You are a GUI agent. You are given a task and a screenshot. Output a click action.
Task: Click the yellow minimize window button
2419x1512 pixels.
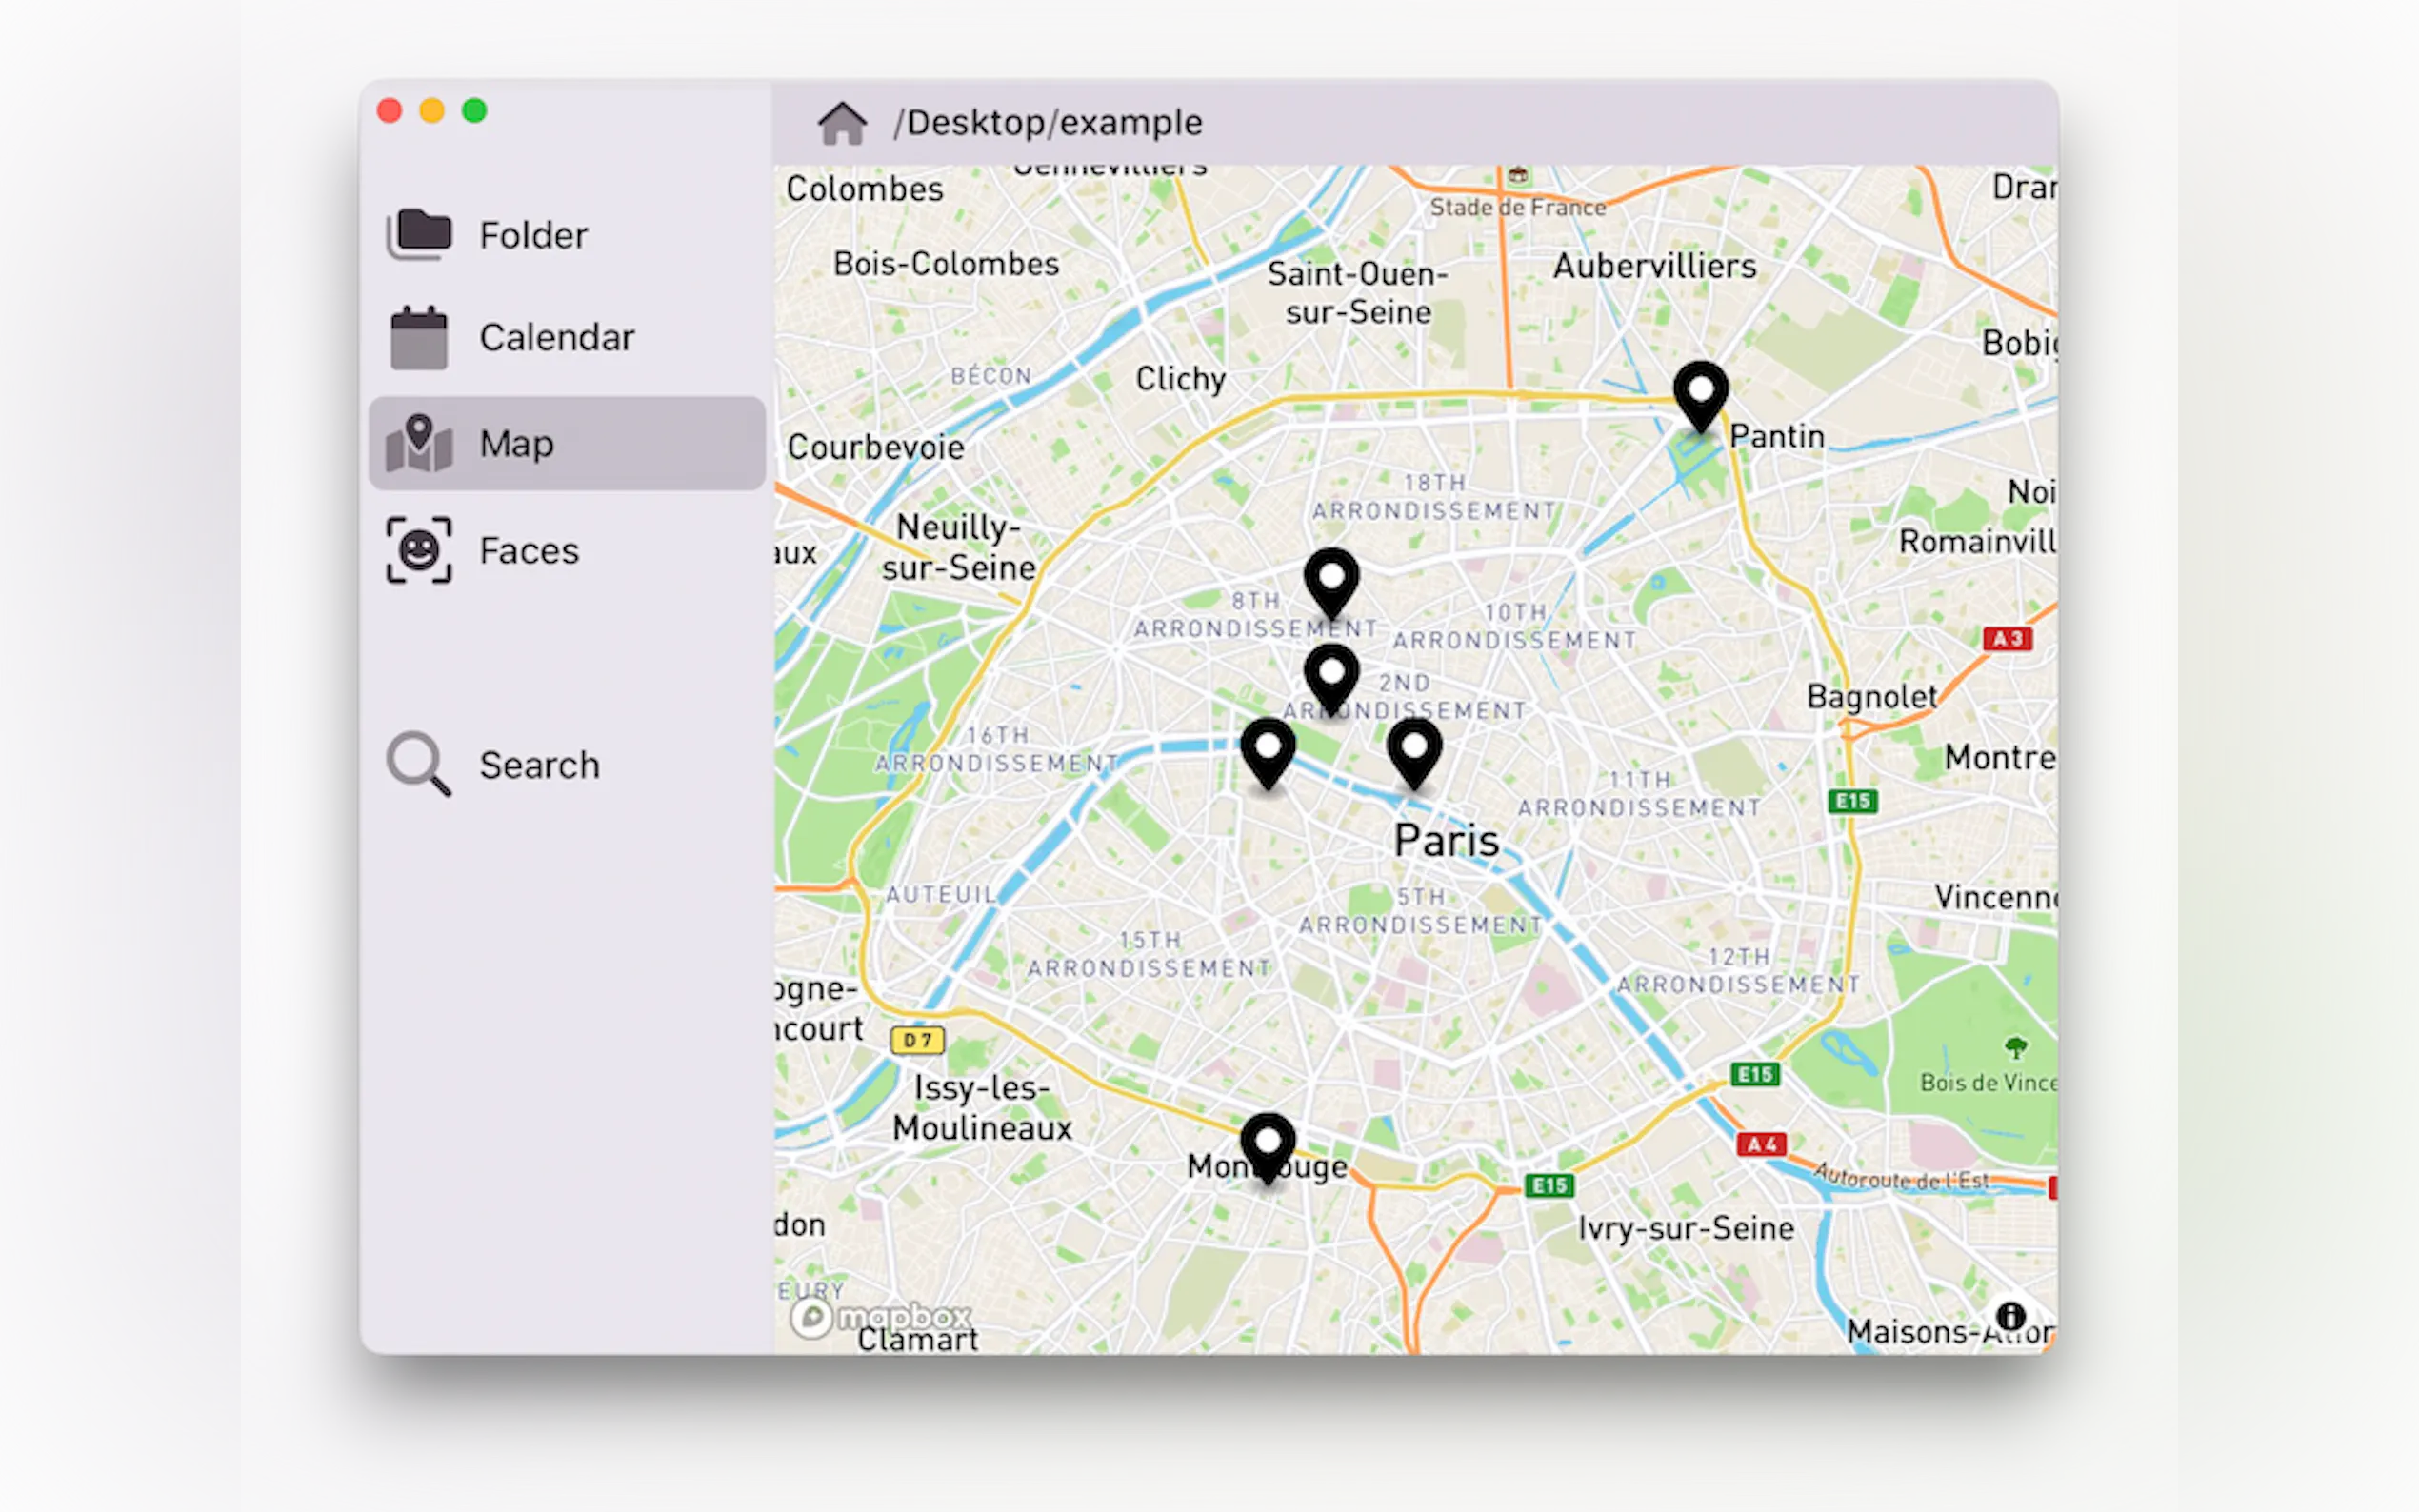[432, 110]
